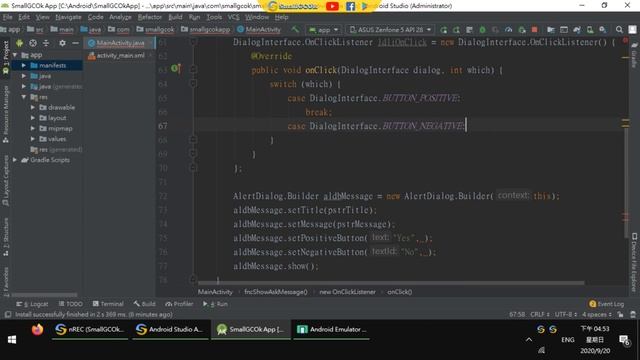
Task: Open the AVD Manager toolbar icon
Action: point(590,29)
